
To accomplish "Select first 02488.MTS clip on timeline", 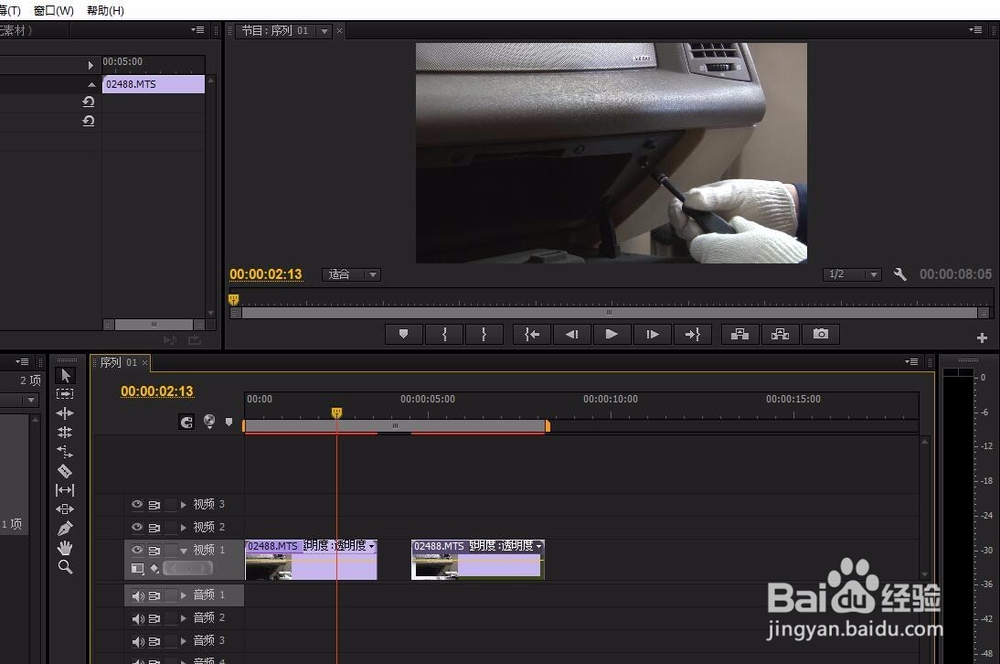I will click(x=311, y=559).
